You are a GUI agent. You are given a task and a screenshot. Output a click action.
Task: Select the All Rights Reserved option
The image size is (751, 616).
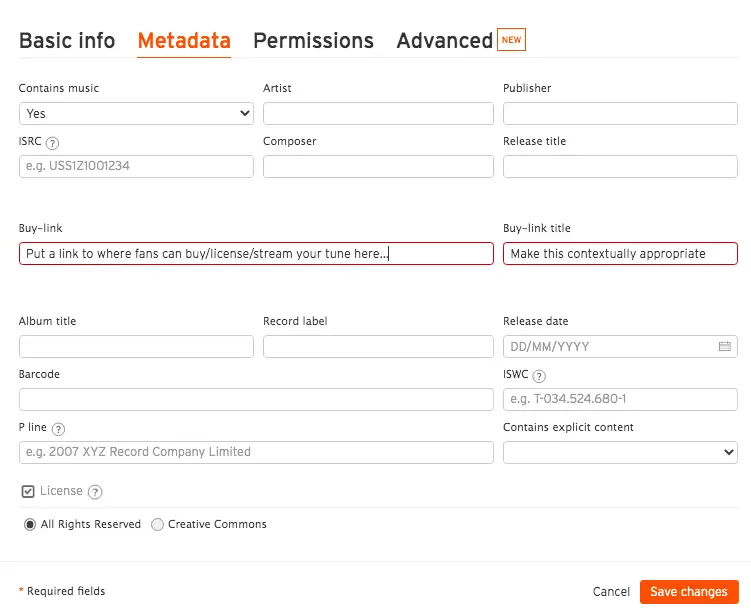(x=30, y=525)
